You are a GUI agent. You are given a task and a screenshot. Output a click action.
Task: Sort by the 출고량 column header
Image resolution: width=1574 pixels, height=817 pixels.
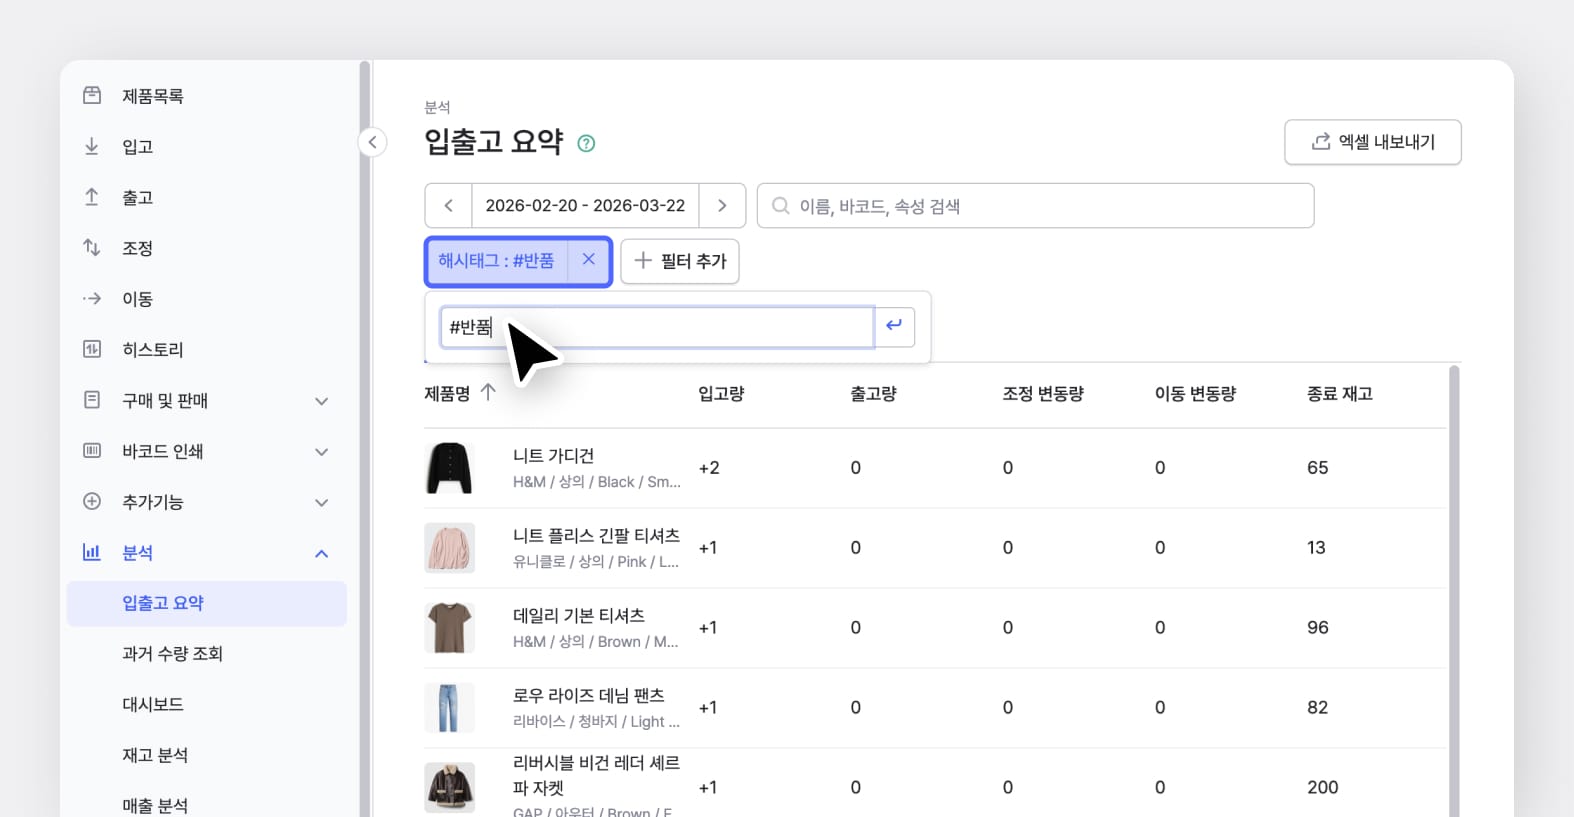click(873, 393)
